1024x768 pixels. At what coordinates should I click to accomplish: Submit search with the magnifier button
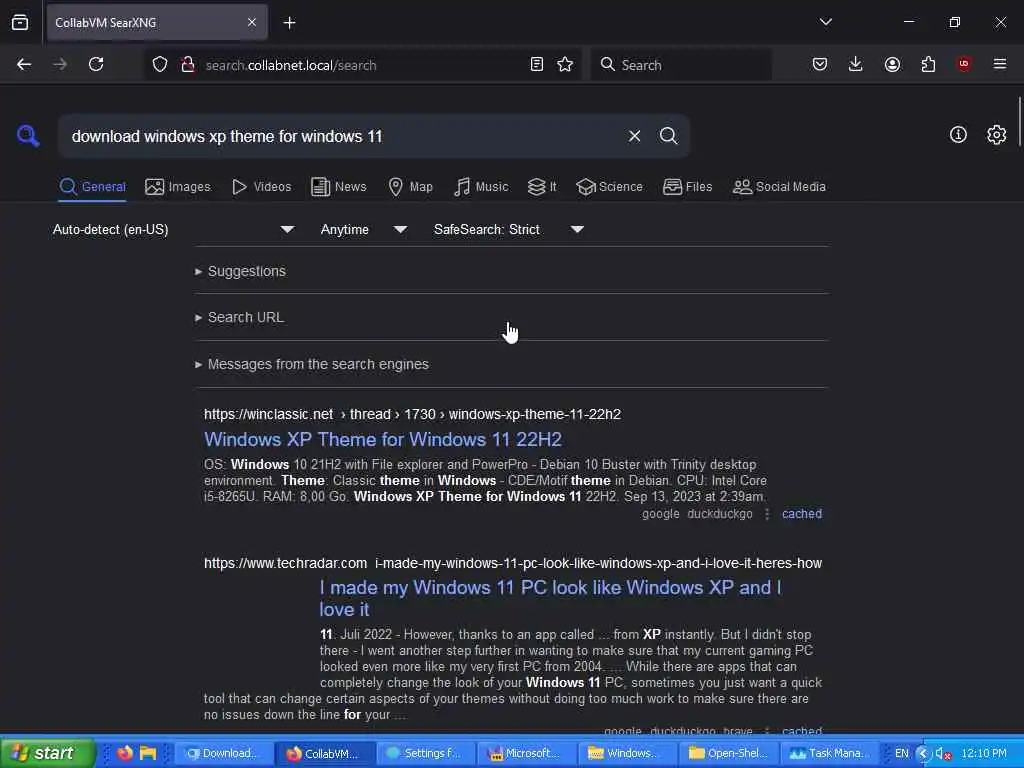tap(668, 136)
